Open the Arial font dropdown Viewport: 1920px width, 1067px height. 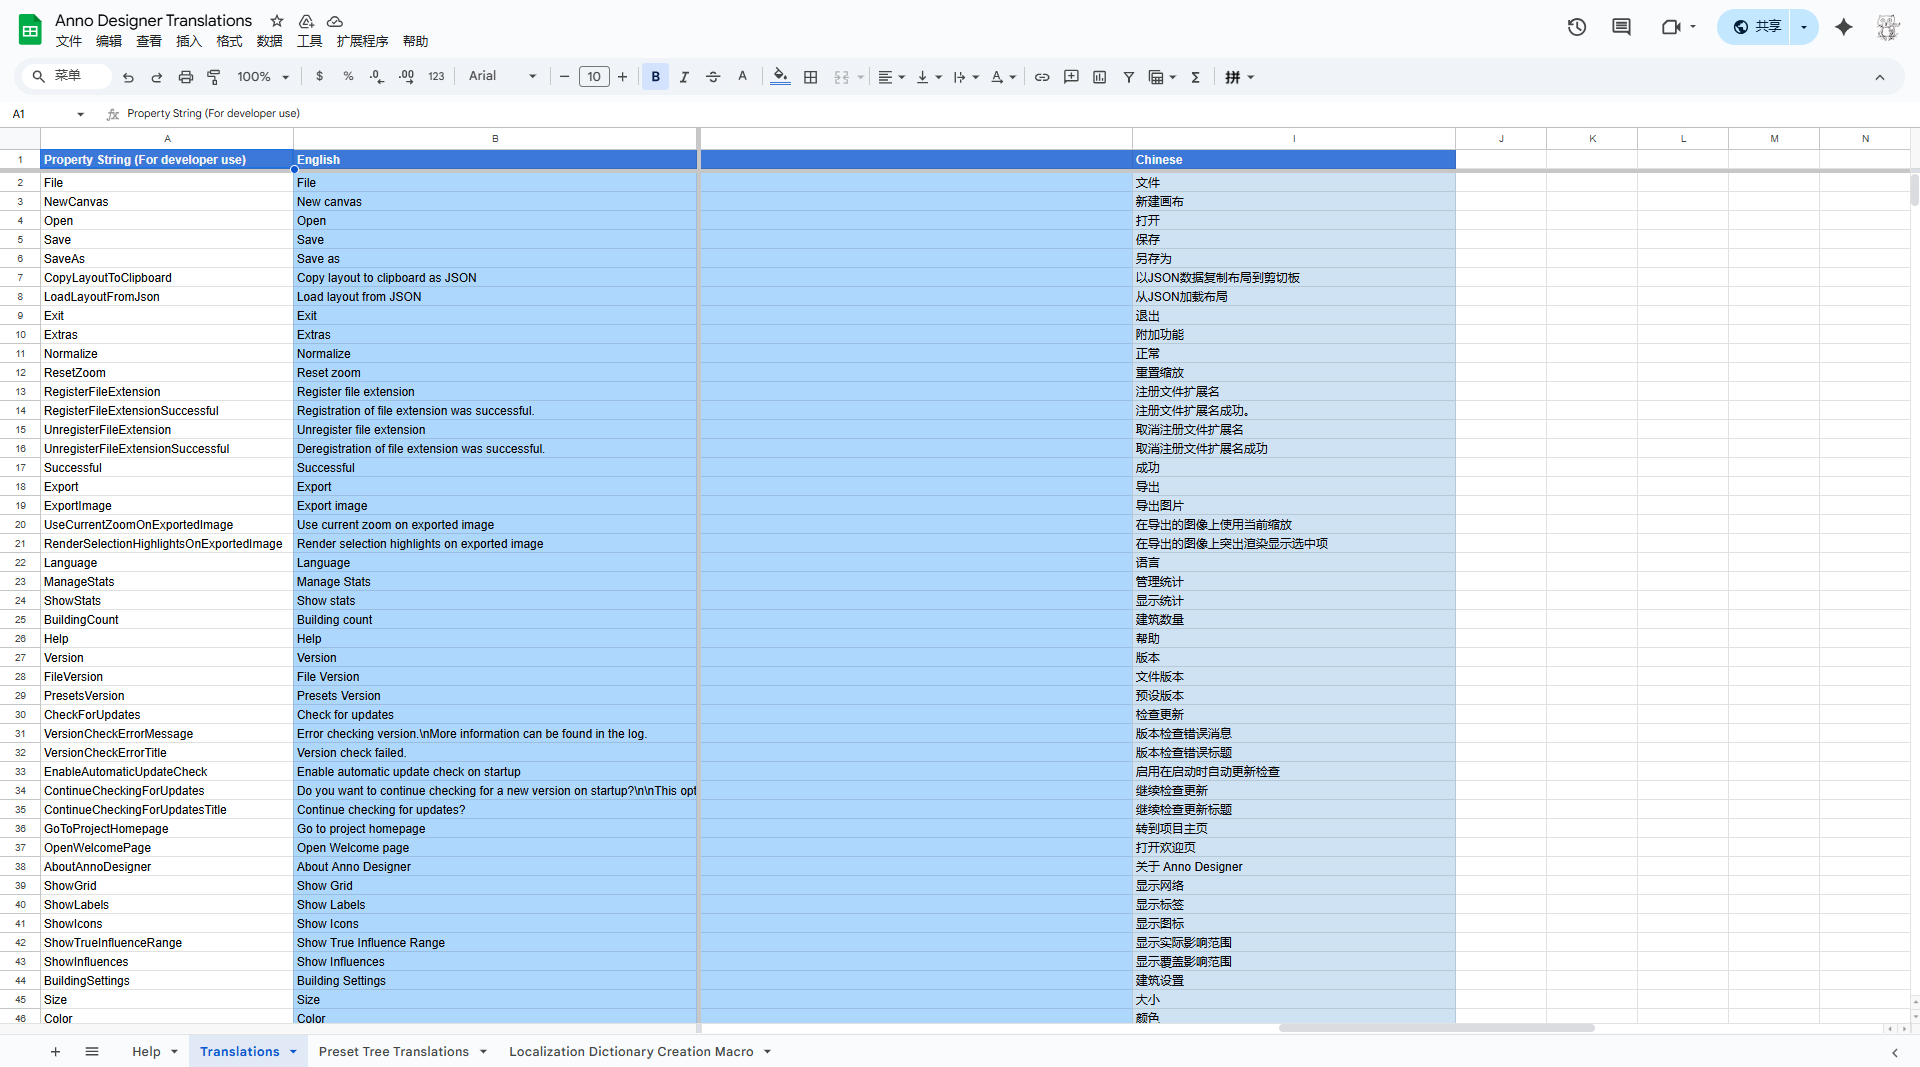click(503, 77)
